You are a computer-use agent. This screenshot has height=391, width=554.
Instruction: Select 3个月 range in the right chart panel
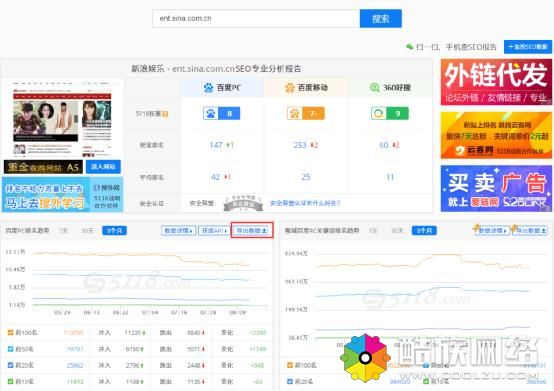pyautogui.click(x=424, y=231)
